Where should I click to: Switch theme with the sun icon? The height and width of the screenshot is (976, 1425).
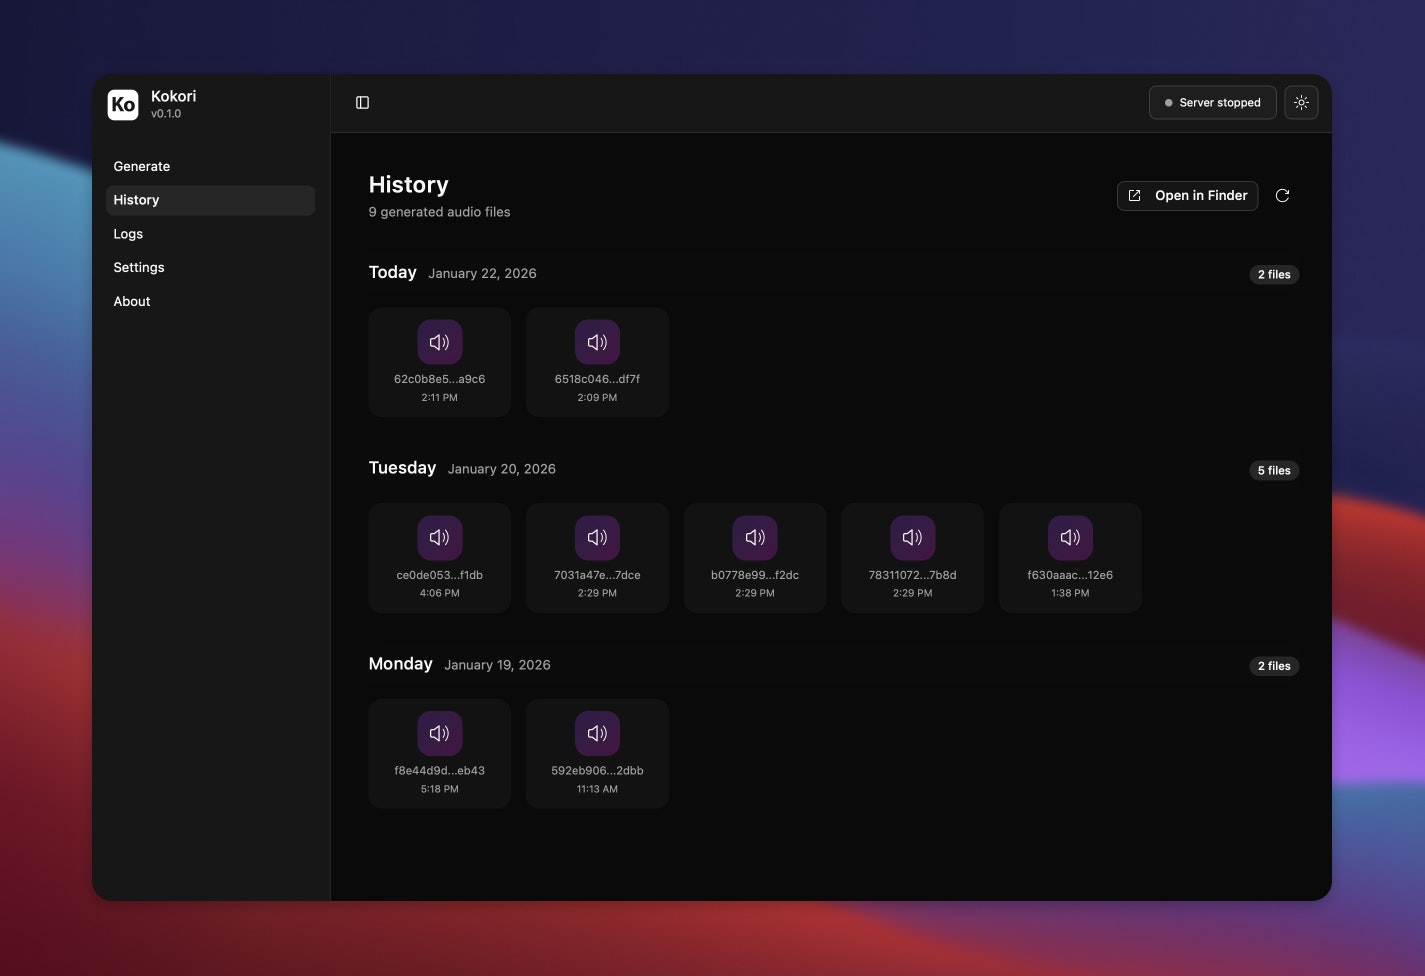[1301, 103]
